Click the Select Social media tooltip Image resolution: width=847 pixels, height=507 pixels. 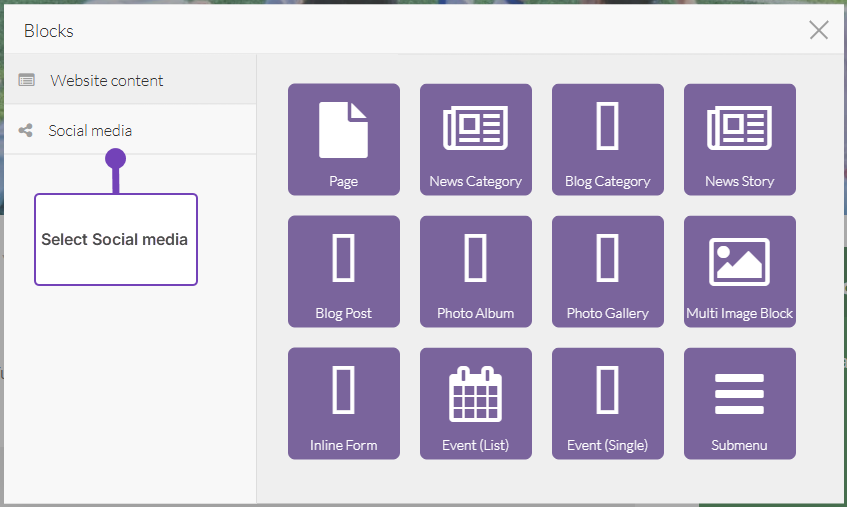point(115,240)
